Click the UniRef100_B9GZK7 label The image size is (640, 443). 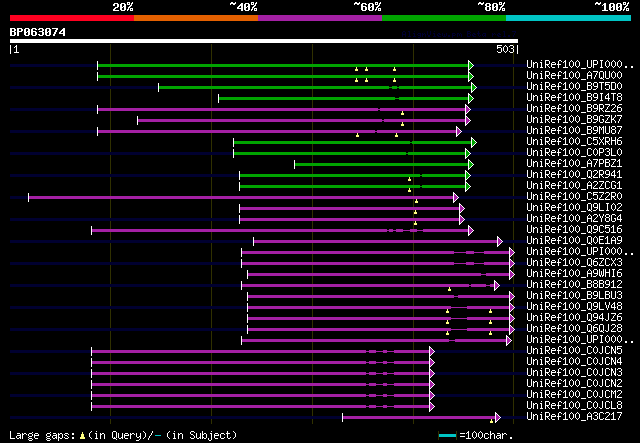click(574, 119)
